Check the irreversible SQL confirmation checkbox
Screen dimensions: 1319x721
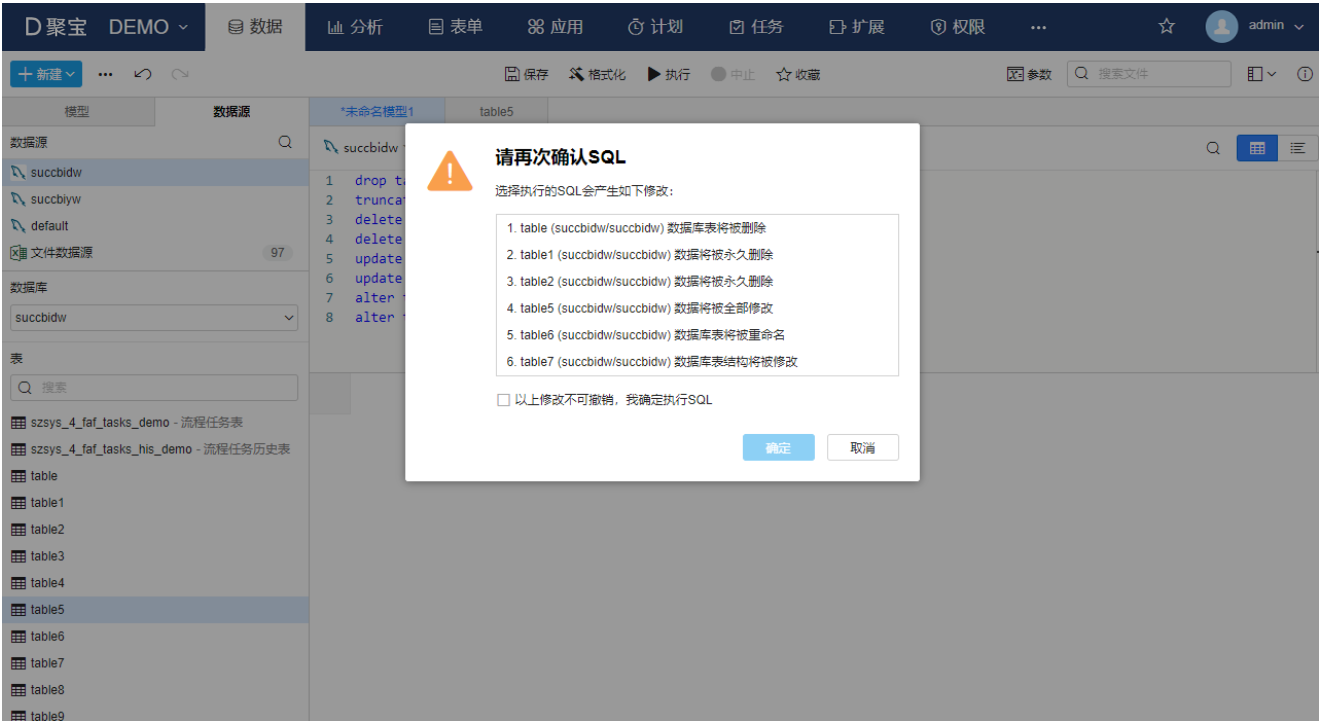(x=503, y=400)
